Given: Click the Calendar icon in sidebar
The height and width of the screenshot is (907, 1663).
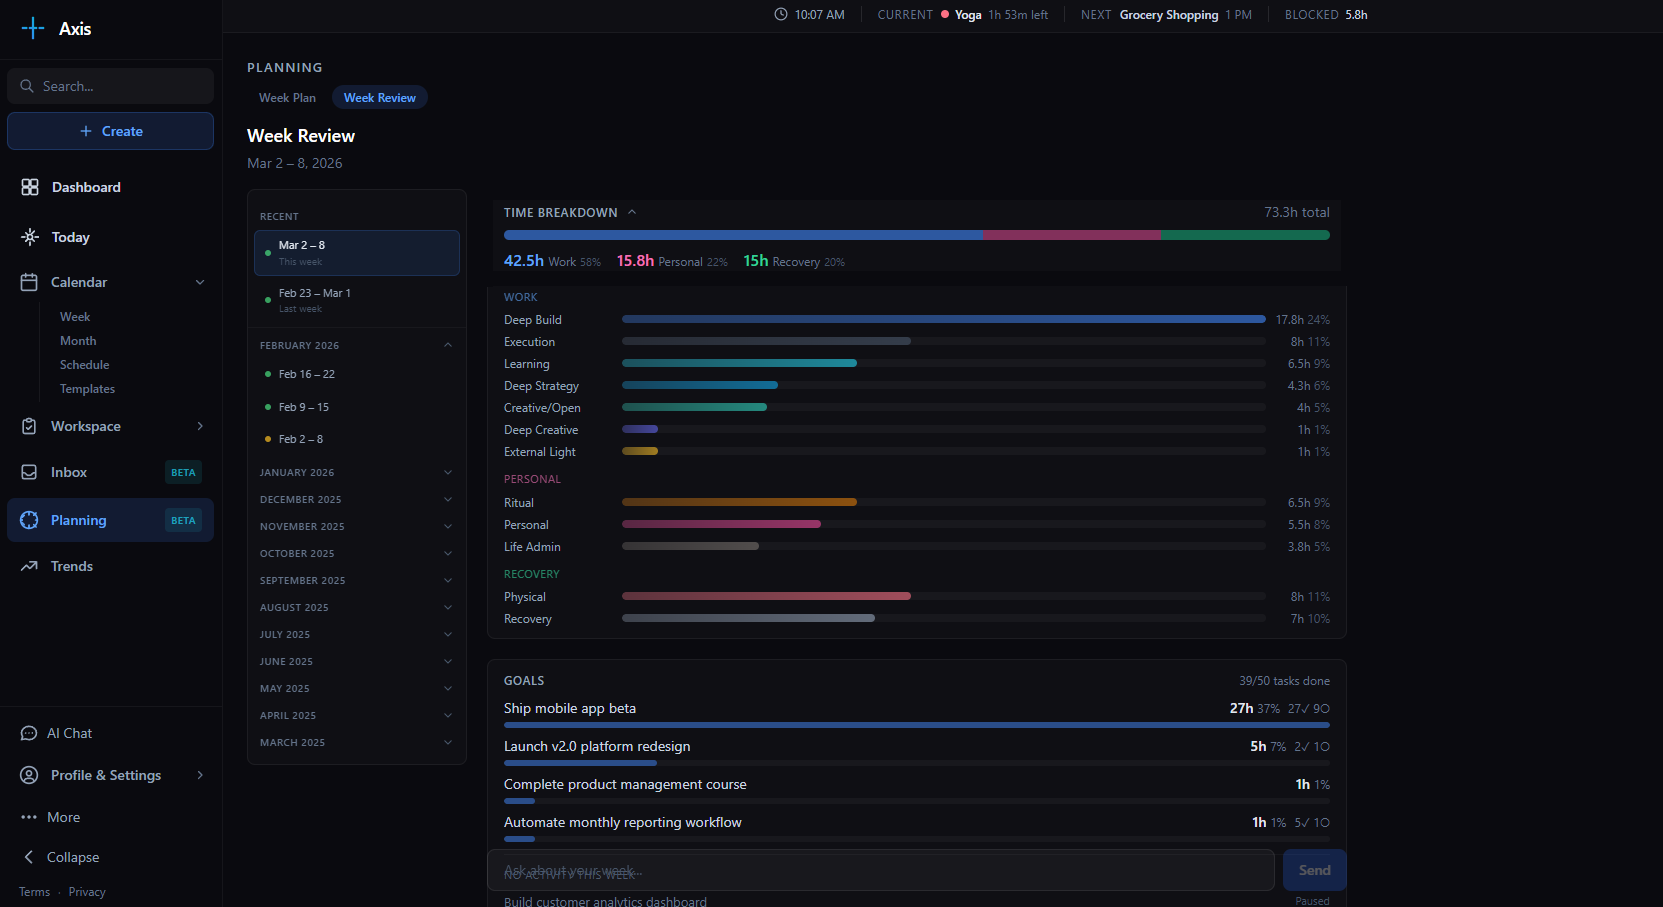Looking at the screenshot, I should (x=29, y=282).
